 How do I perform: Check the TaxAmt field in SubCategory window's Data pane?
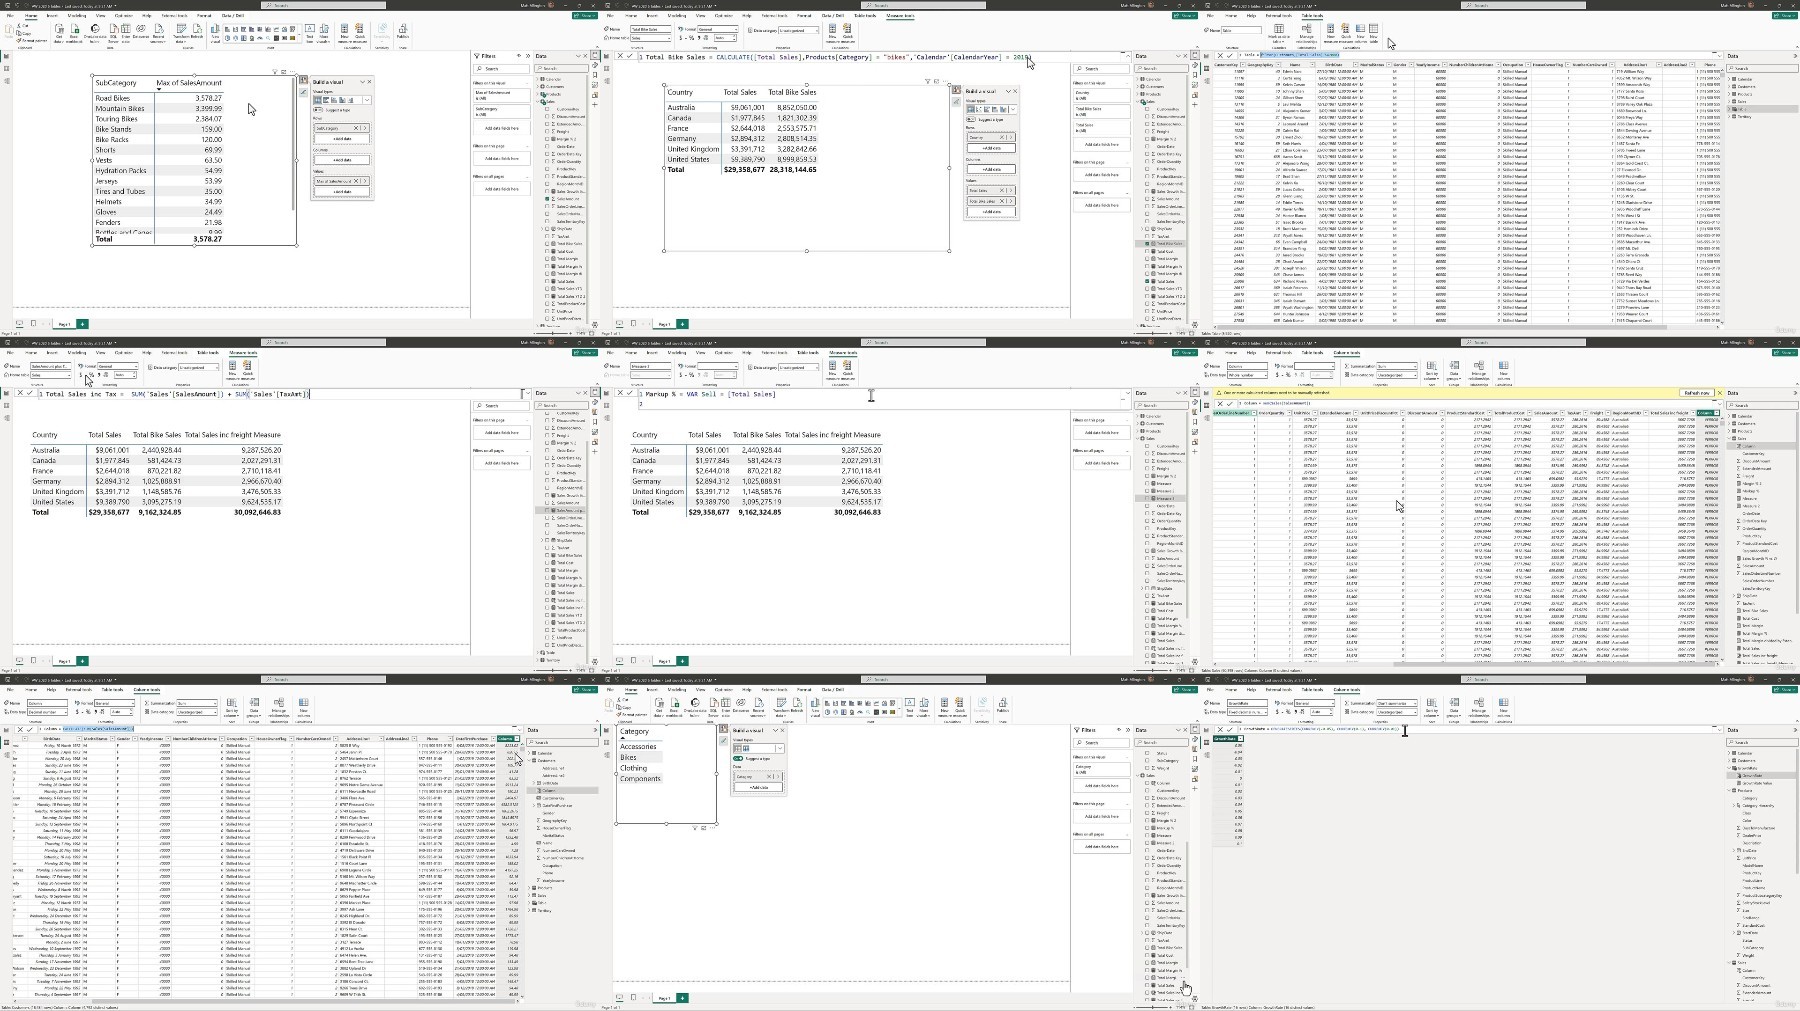pyautogui.click(x=548, y=236)
